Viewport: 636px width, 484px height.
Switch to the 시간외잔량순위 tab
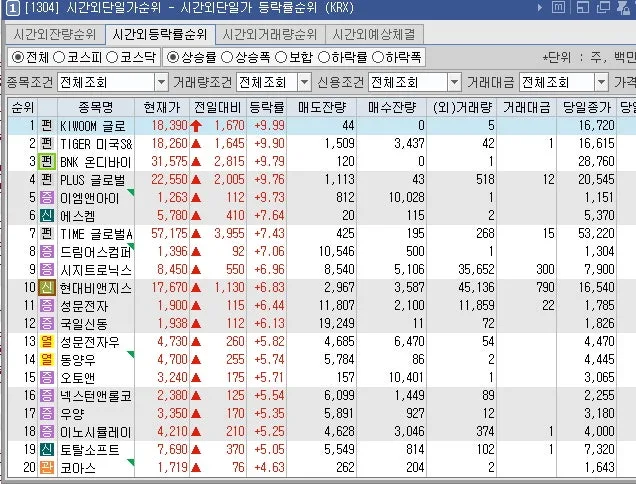(x=55, y=34)
